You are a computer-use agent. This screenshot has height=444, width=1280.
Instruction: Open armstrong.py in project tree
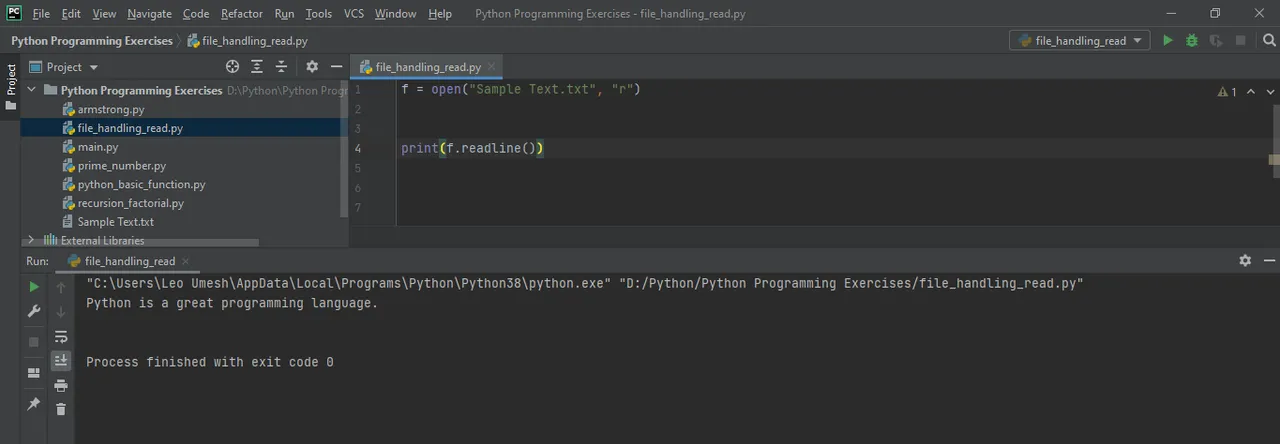pyautogui.click(x=111, y=109)
